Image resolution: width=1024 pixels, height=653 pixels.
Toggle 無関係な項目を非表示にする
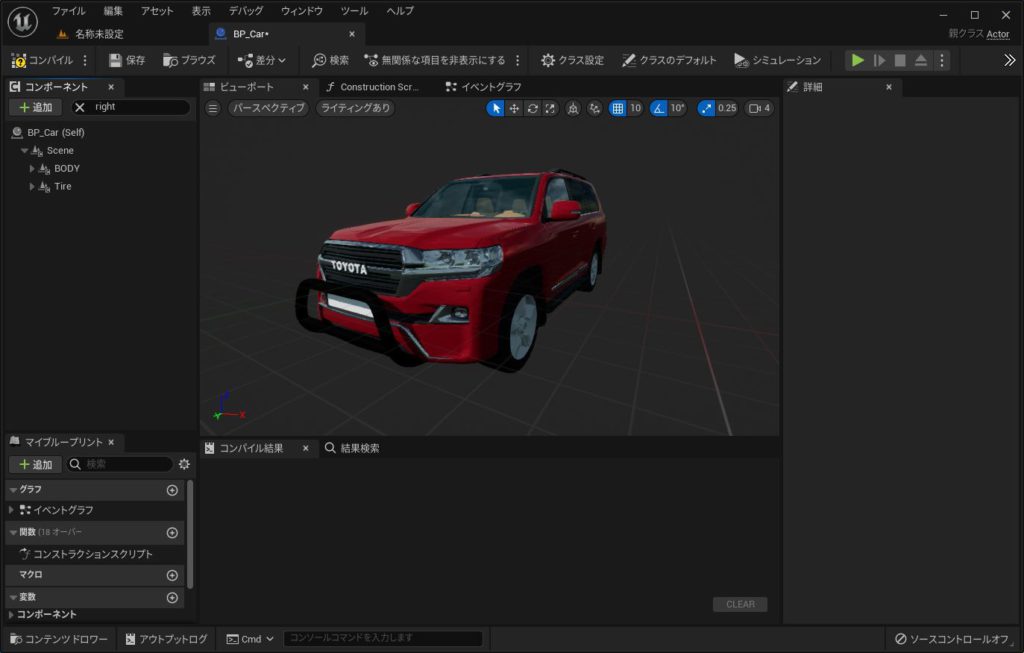pyautogui.click(x=434, y=60)
